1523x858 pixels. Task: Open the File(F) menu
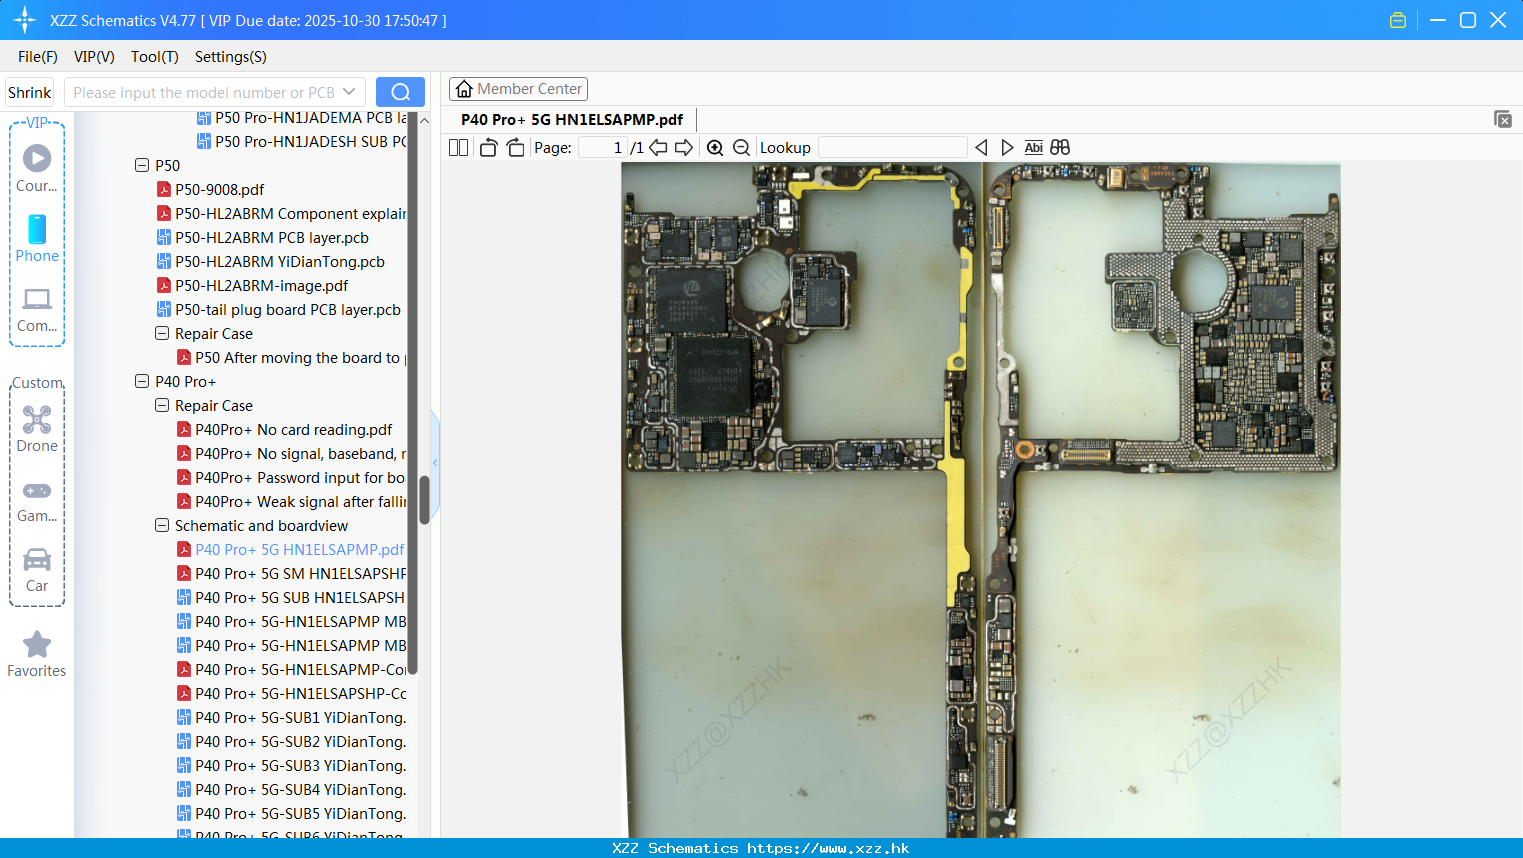click(38, 57)
